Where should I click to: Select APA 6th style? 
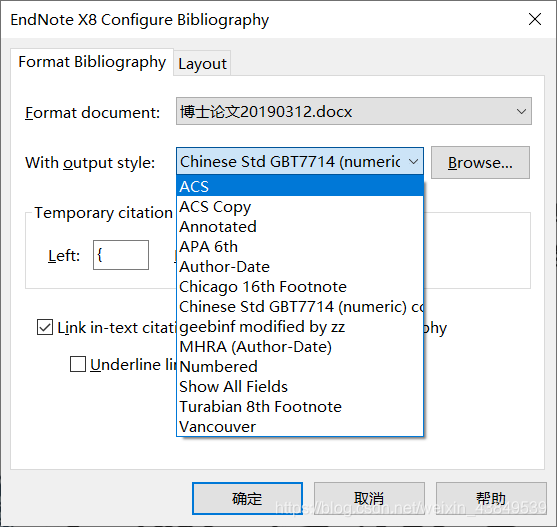click(x=300, y=246)
